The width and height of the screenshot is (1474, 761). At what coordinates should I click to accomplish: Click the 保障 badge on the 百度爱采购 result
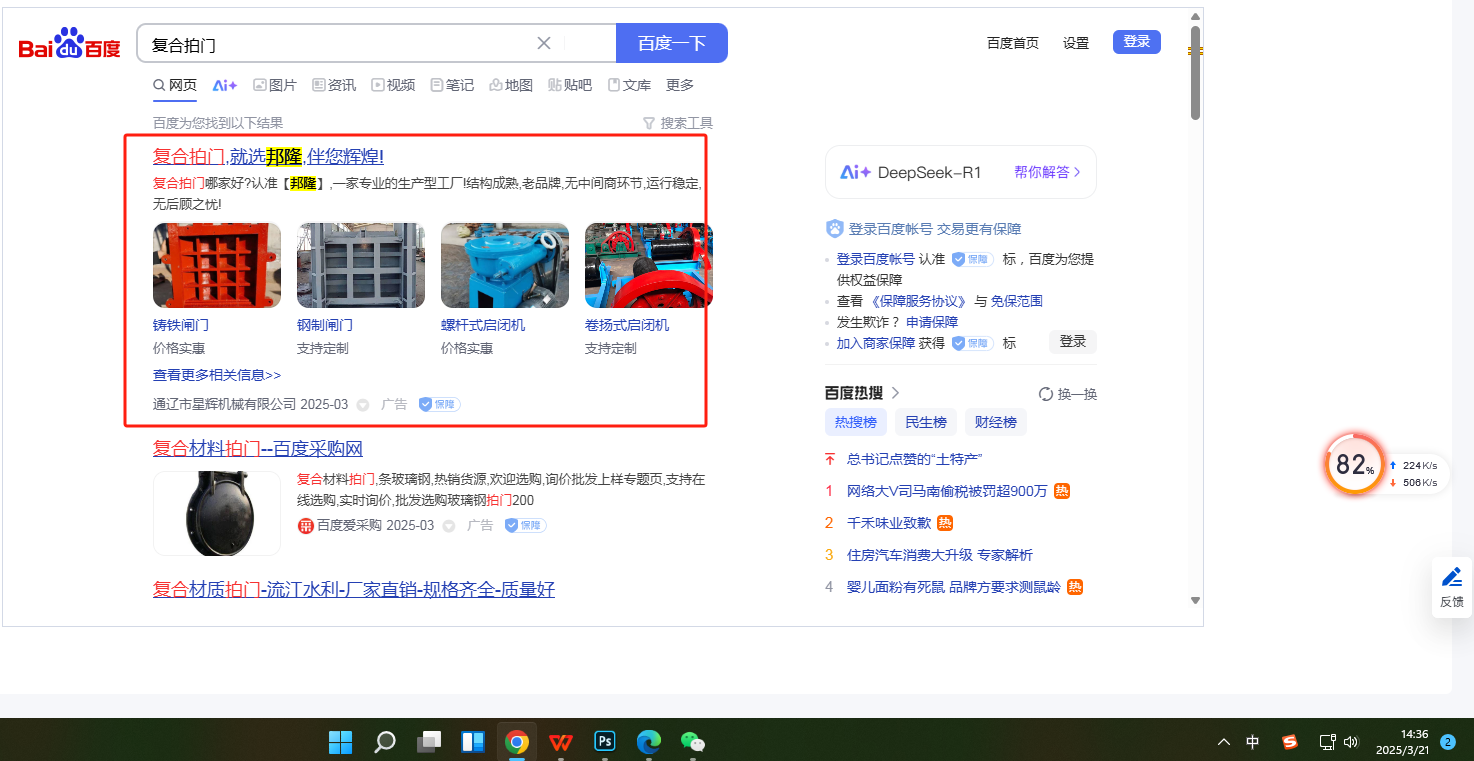coord(525,525)
